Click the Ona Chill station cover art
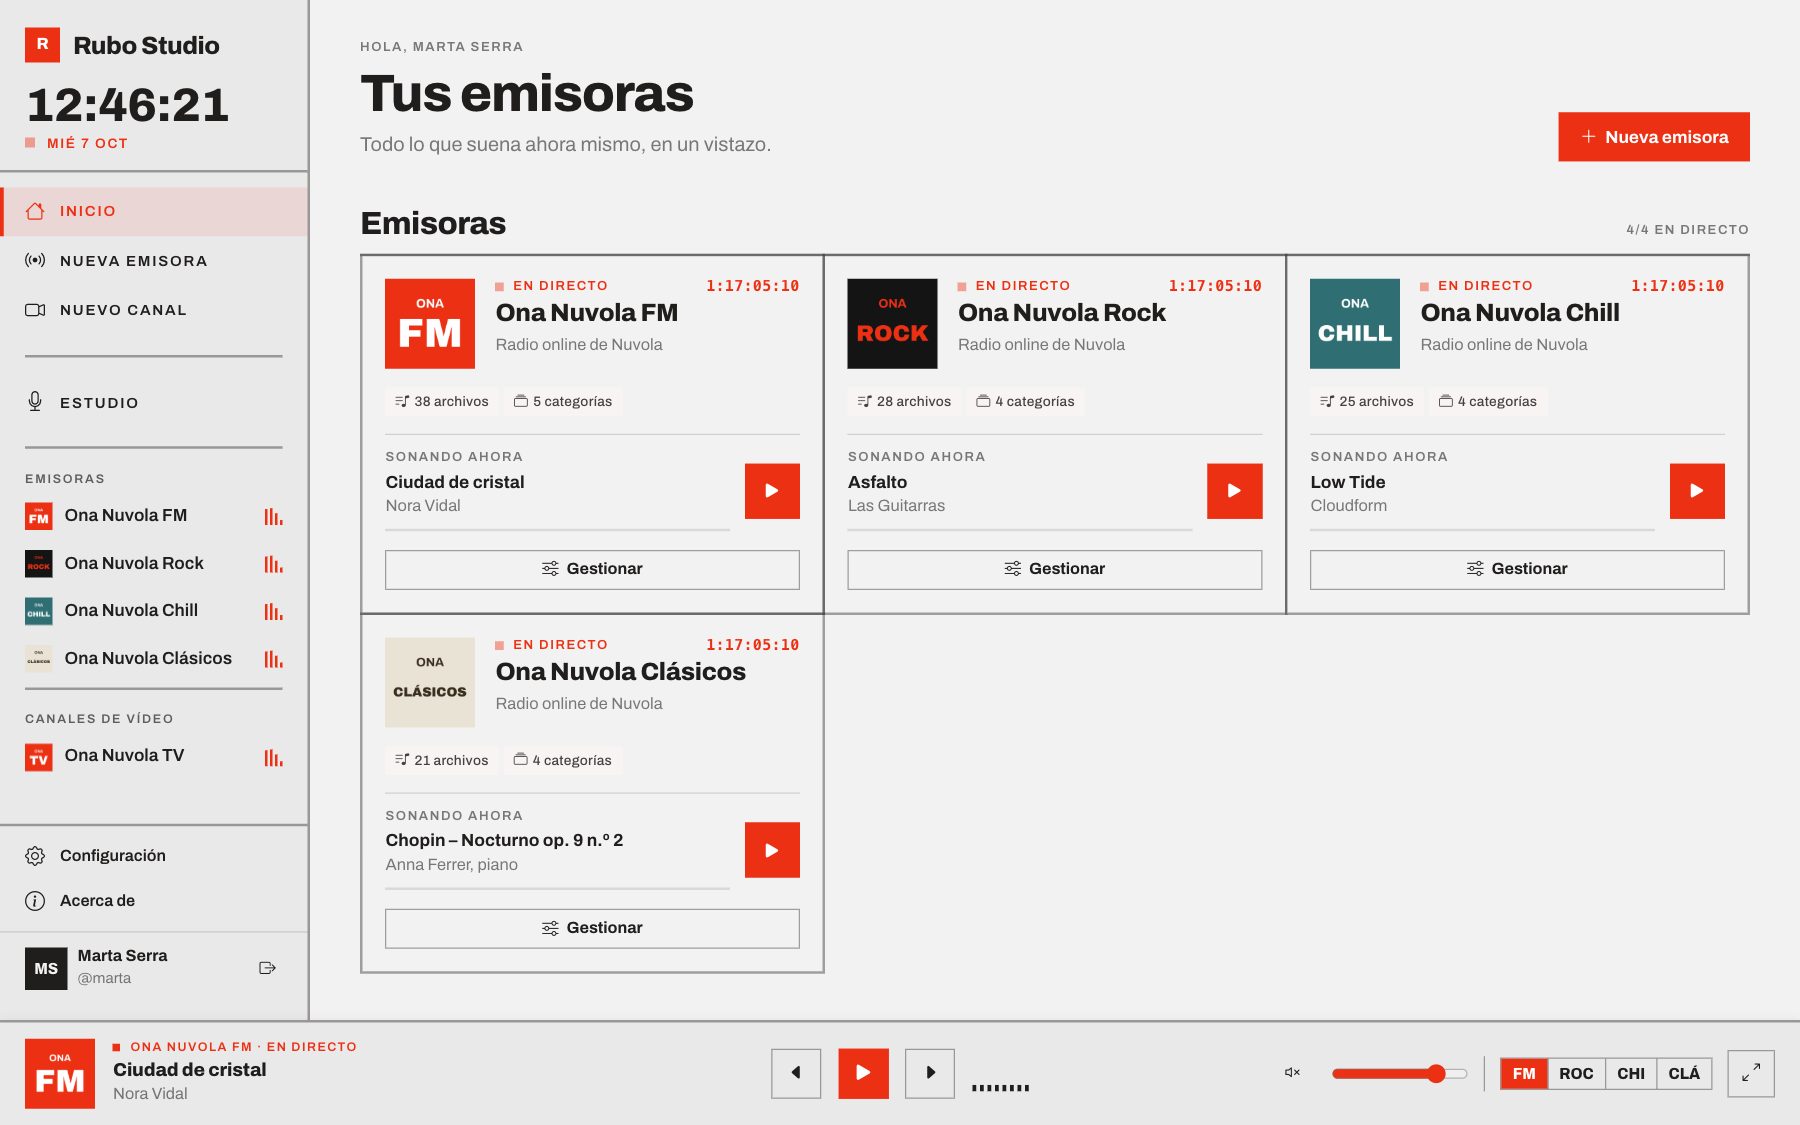The width and height of the screenshot is (1800, 1125). point(1355,324)
